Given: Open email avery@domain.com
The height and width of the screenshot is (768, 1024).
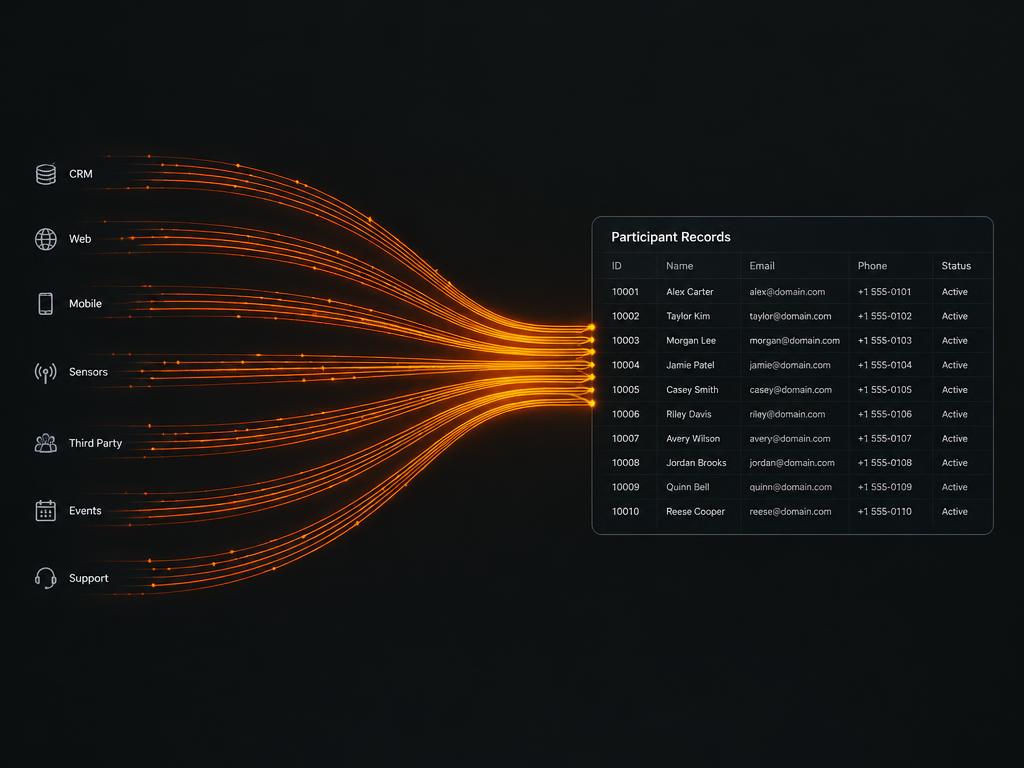Looking at the screenshot, I should click(x=790, y=439).
